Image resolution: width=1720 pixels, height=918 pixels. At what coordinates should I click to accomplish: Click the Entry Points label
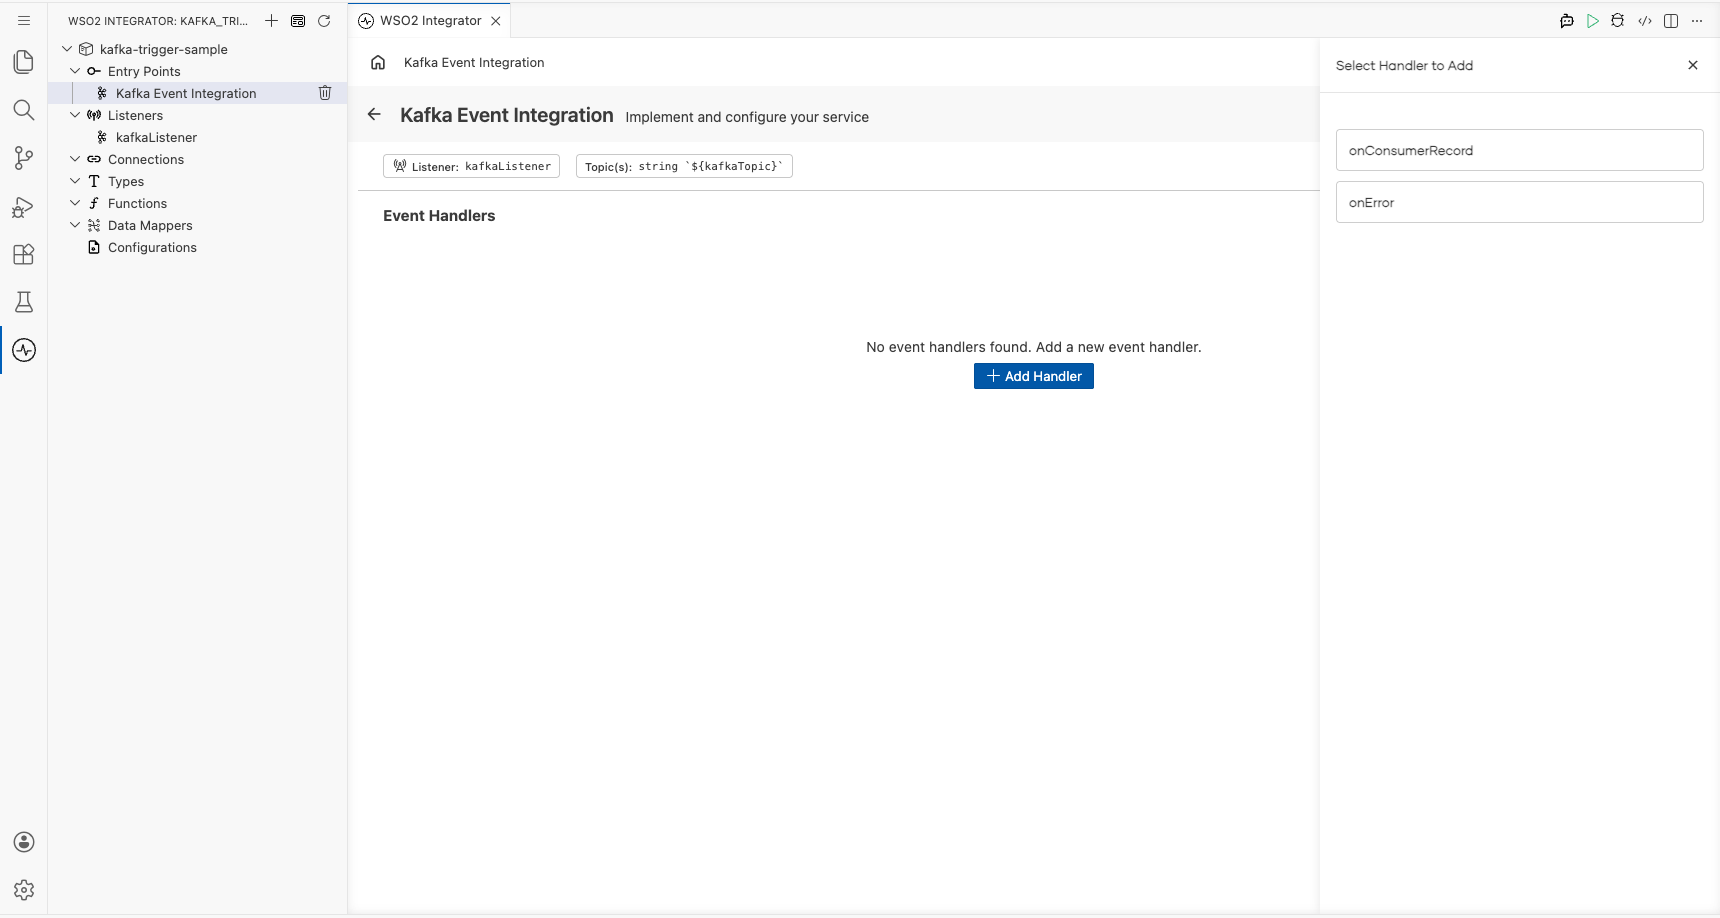144,71
